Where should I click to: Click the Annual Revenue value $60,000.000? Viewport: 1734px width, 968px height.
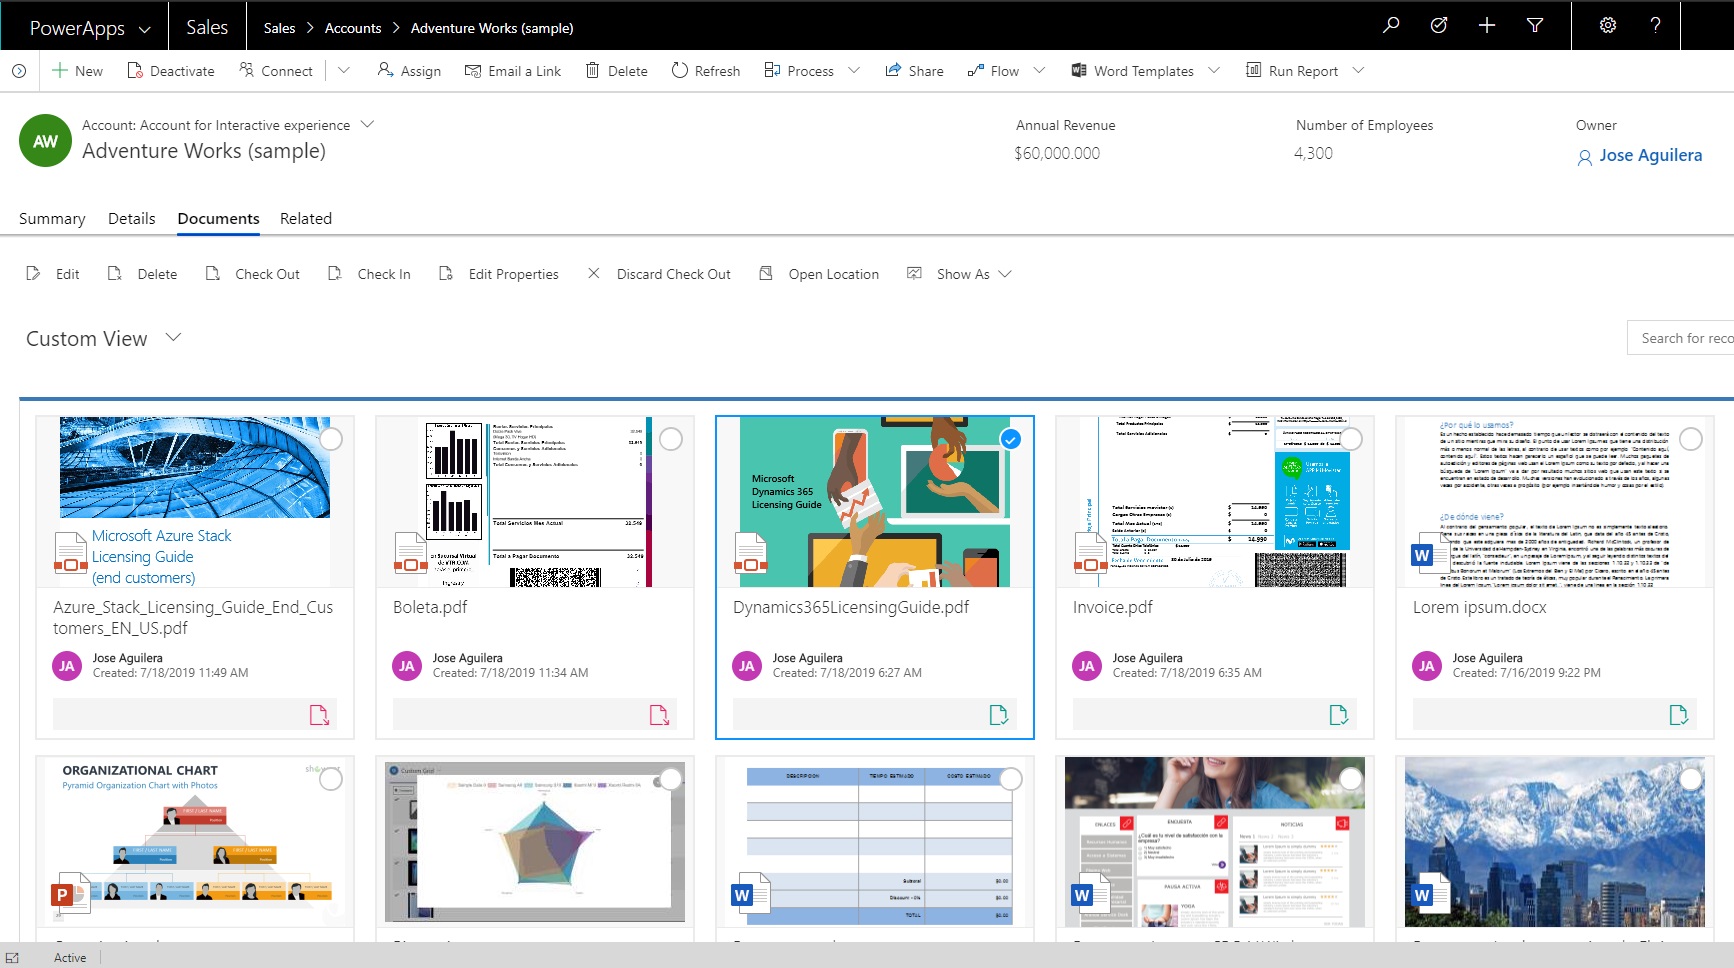click(1057, 153)
